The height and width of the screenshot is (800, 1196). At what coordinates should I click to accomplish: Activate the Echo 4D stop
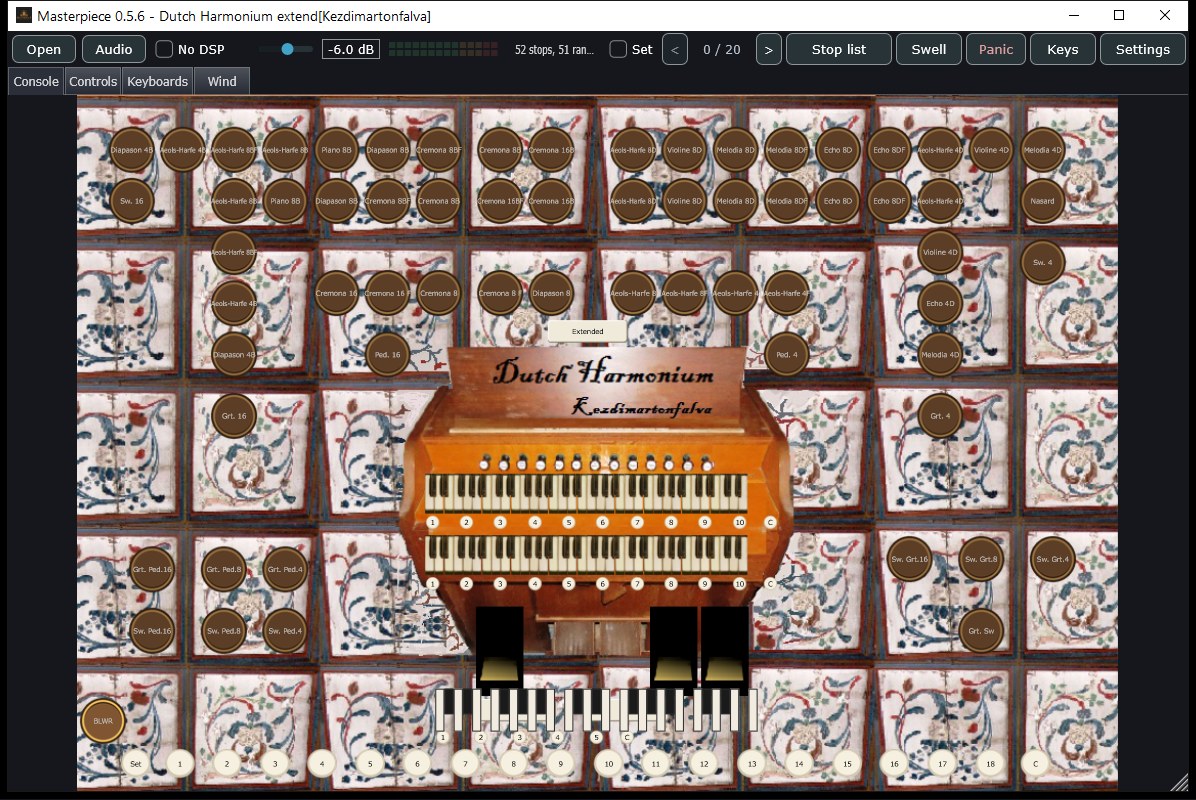[x=940, y=304]
